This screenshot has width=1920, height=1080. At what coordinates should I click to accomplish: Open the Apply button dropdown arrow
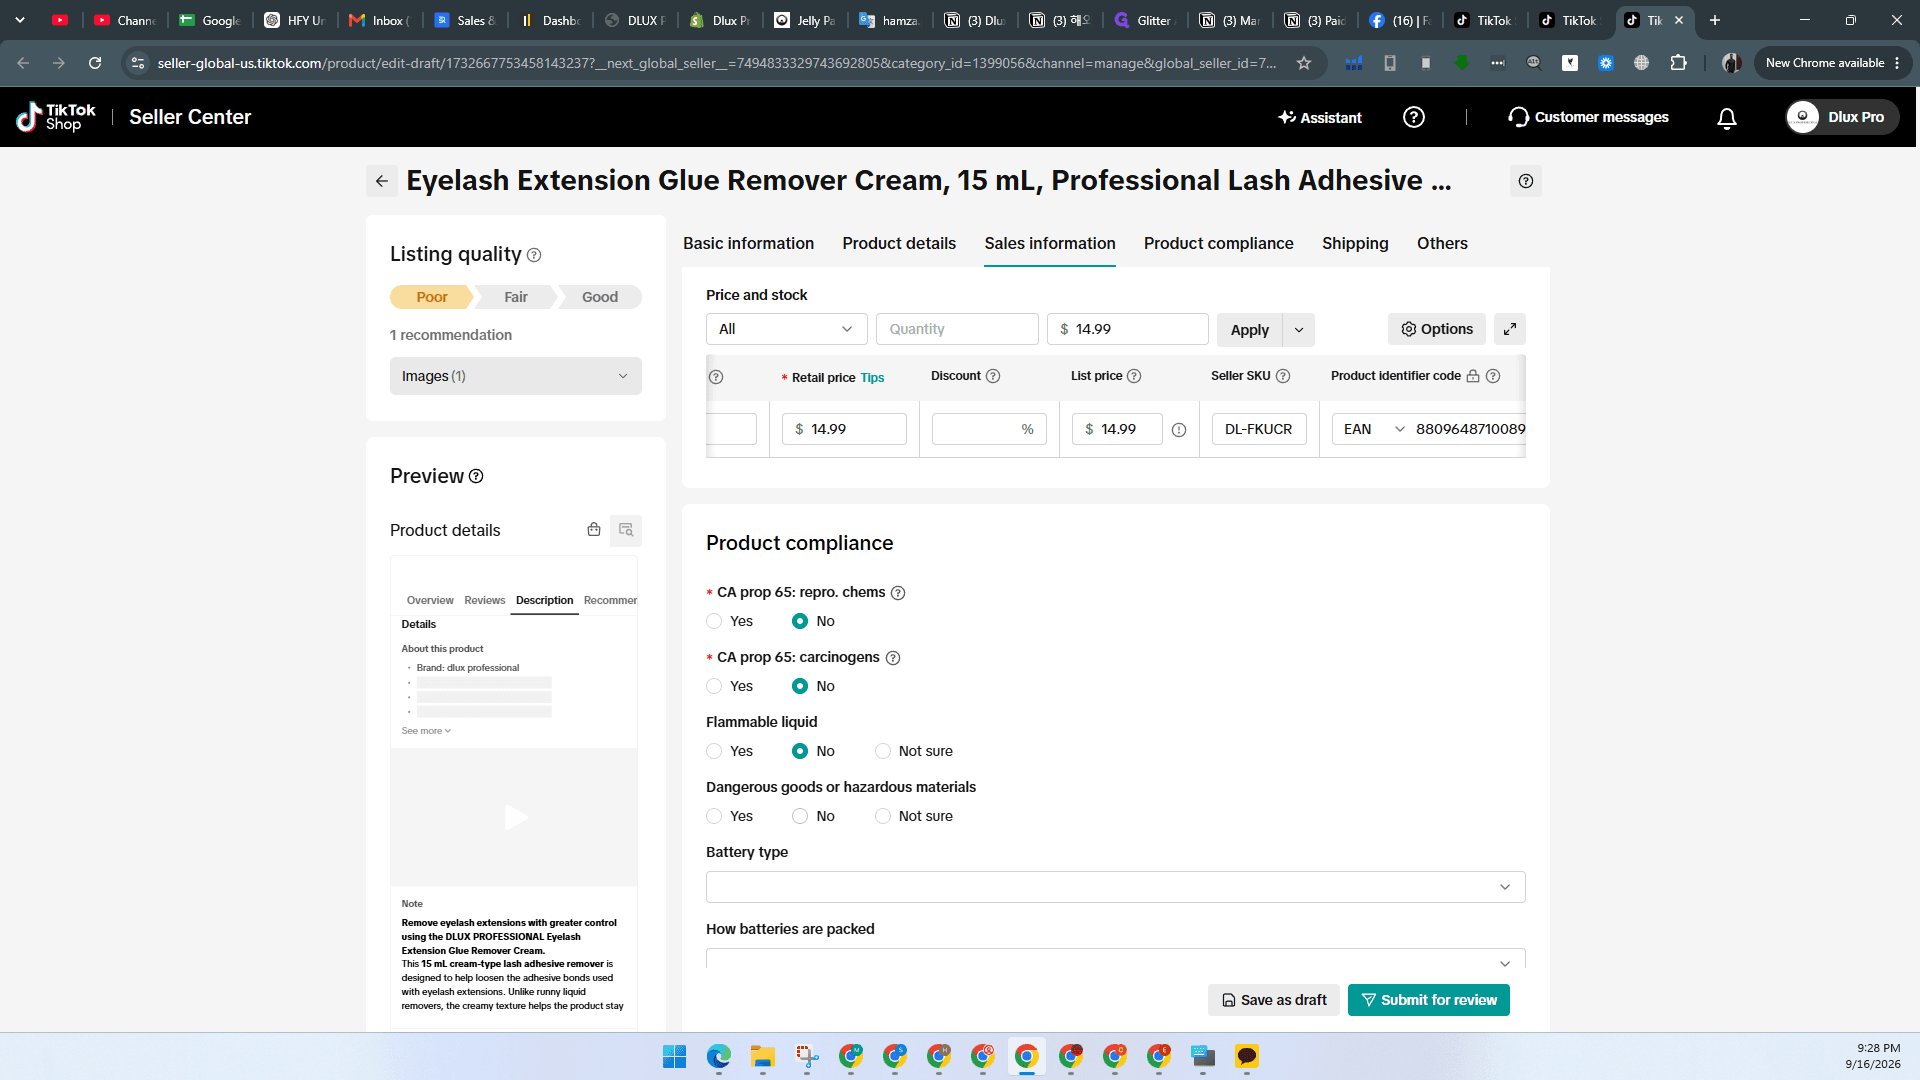pos(1299,330)
